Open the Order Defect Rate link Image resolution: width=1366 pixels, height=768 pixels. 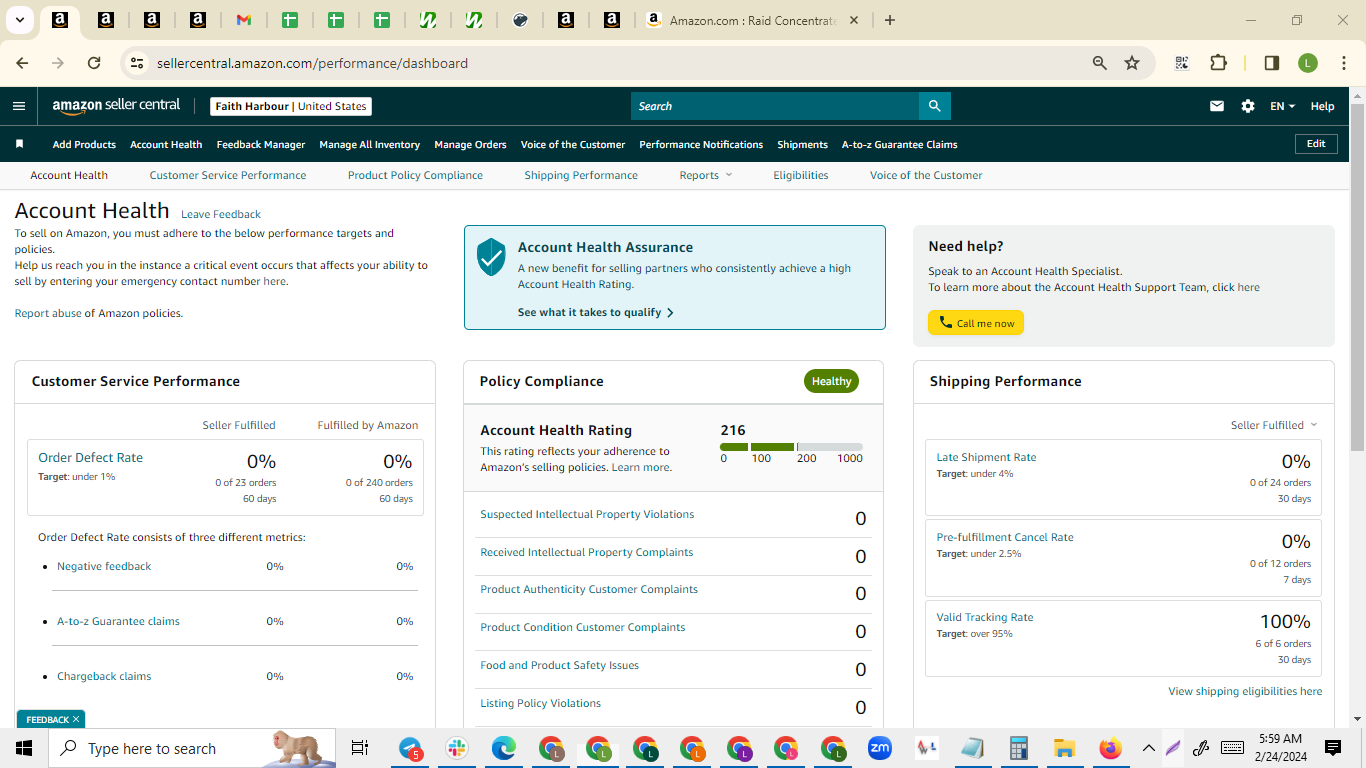tap(91, 457)
